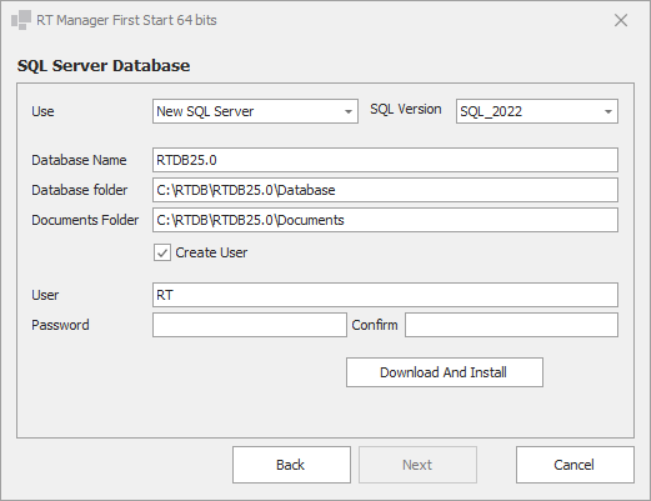Focus the Database Name field
The width and height of the screenshot is (651, 501).
pyautogui.click(x=385, y=160)
